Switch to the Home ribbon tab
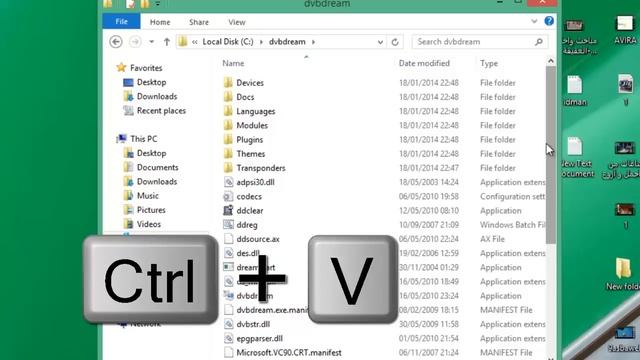Viewport: 640px width, 360px height. (x=160, y=22)
